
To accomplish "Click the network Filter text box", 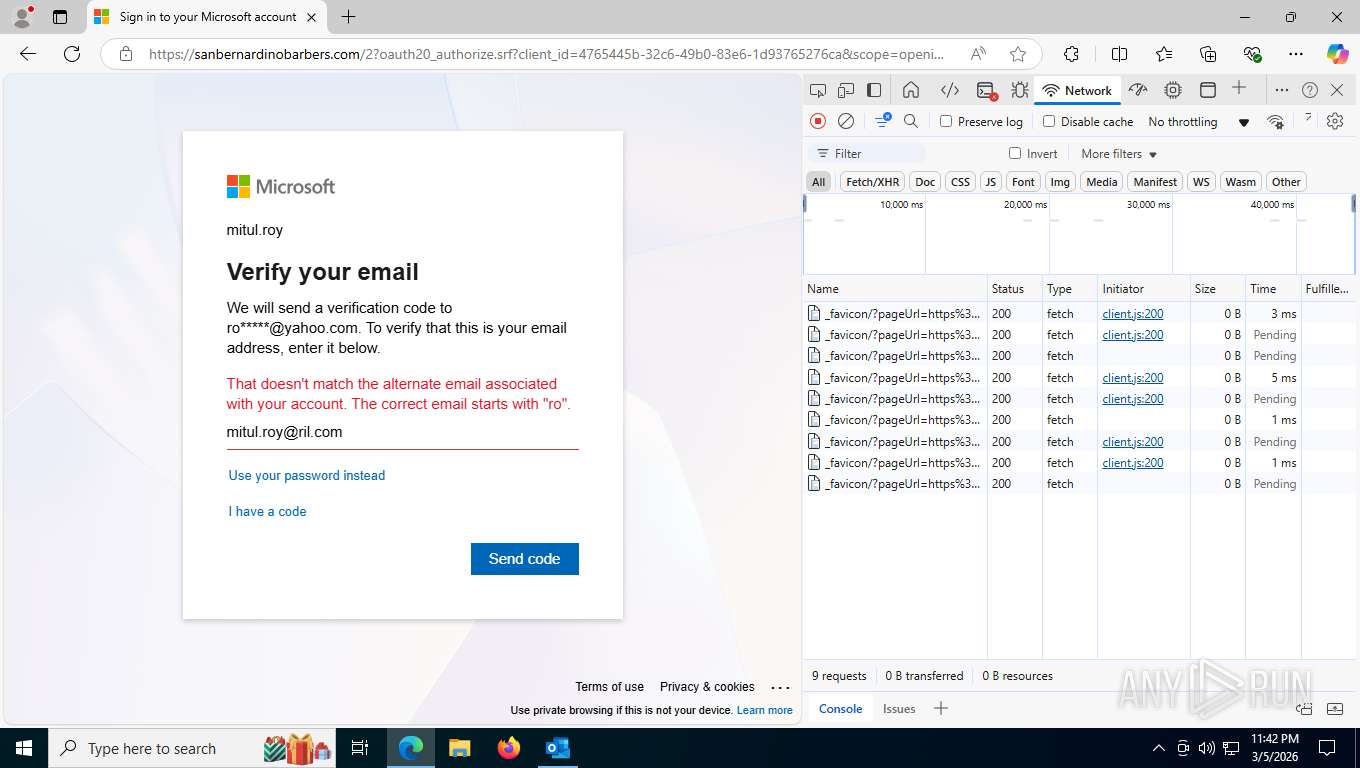I will [866, 153].
